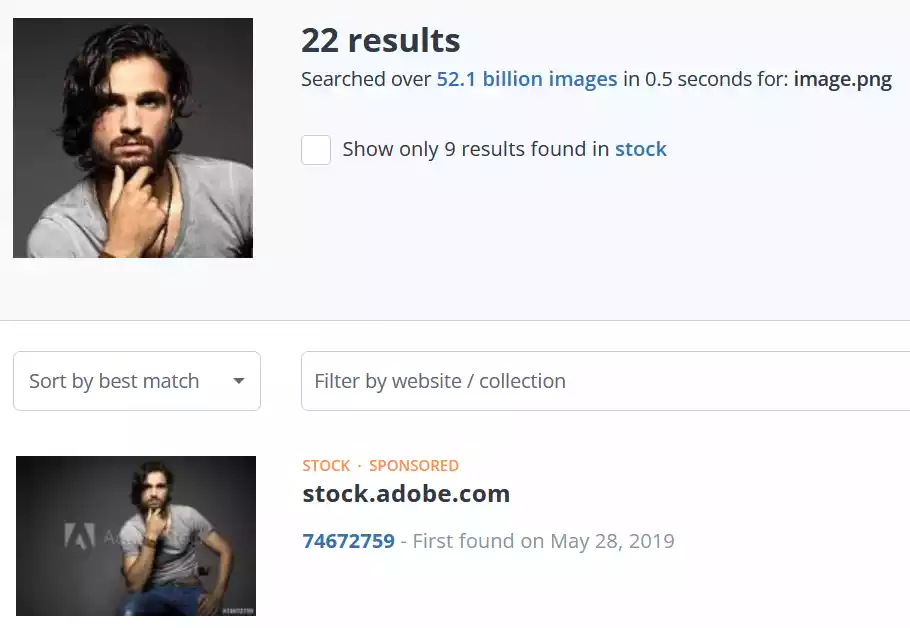The height and width of the screenshot is (628, 910).
Task: Open the "Sort by best match" dropdown
Action: [136, 381]
